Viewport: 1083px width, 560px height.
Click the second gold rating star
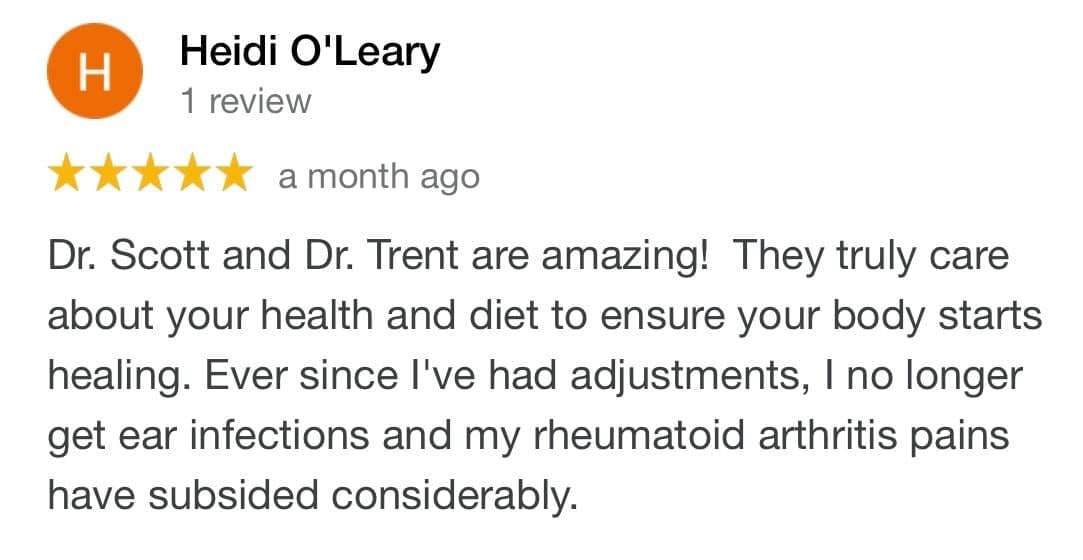tap(109, 176)
